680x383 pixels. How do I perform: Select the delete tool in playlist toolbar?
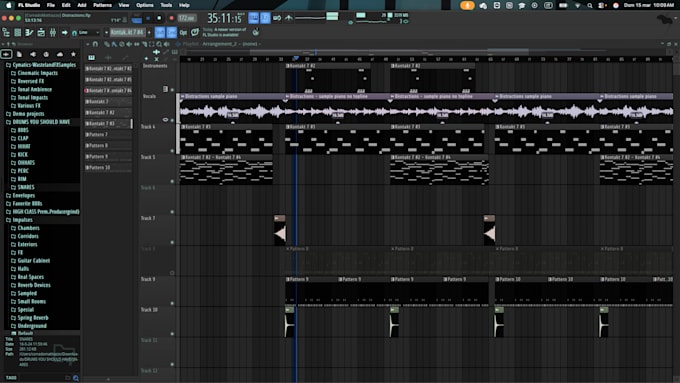[121, 44]
